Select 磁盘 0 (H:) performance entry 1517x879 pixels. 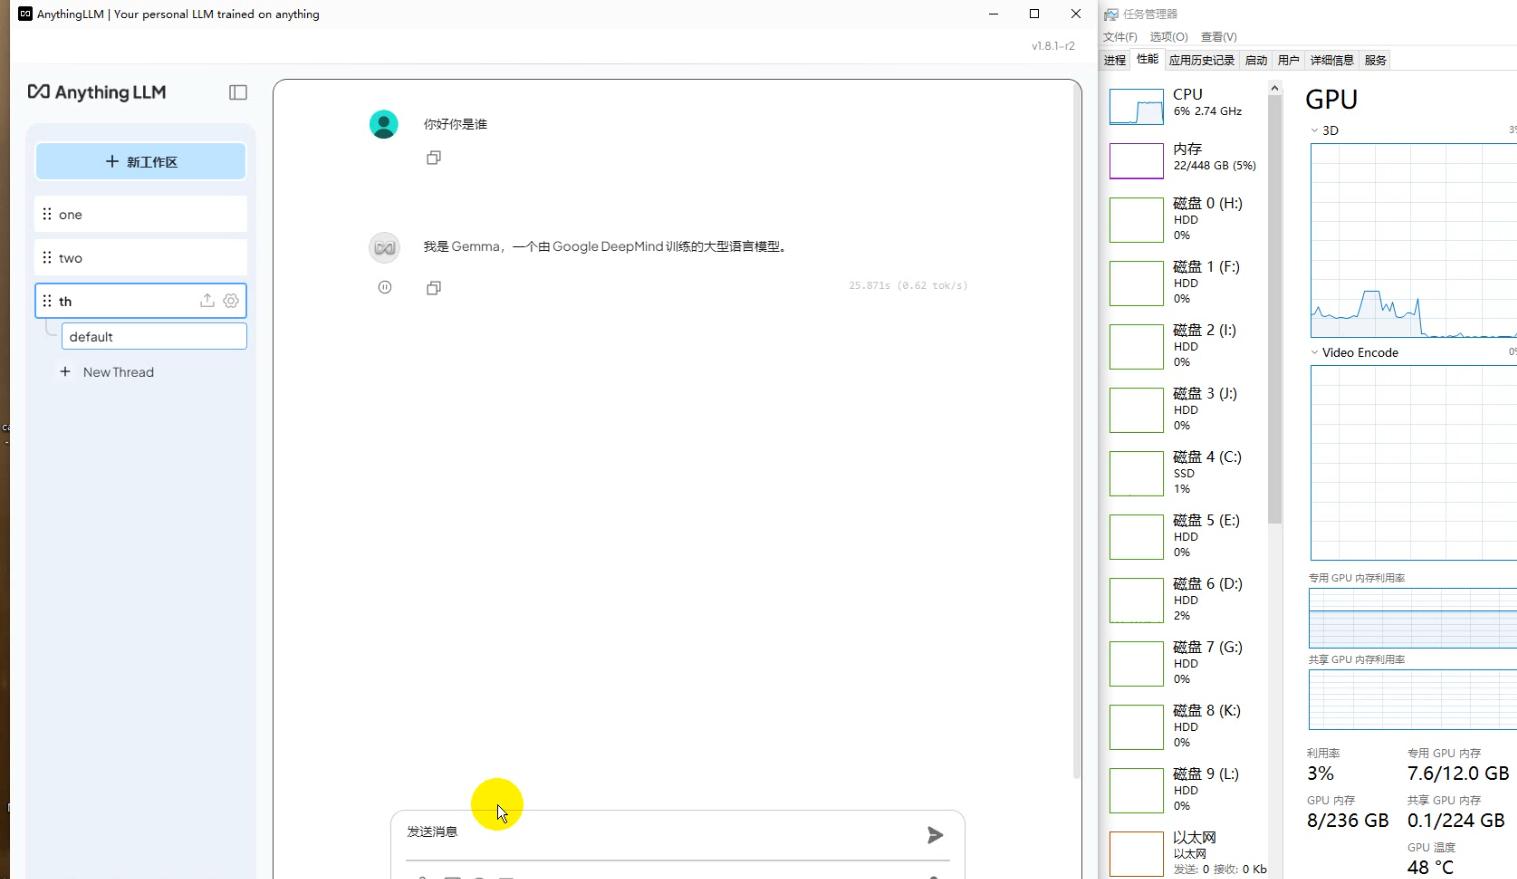tap(1185, 219)
